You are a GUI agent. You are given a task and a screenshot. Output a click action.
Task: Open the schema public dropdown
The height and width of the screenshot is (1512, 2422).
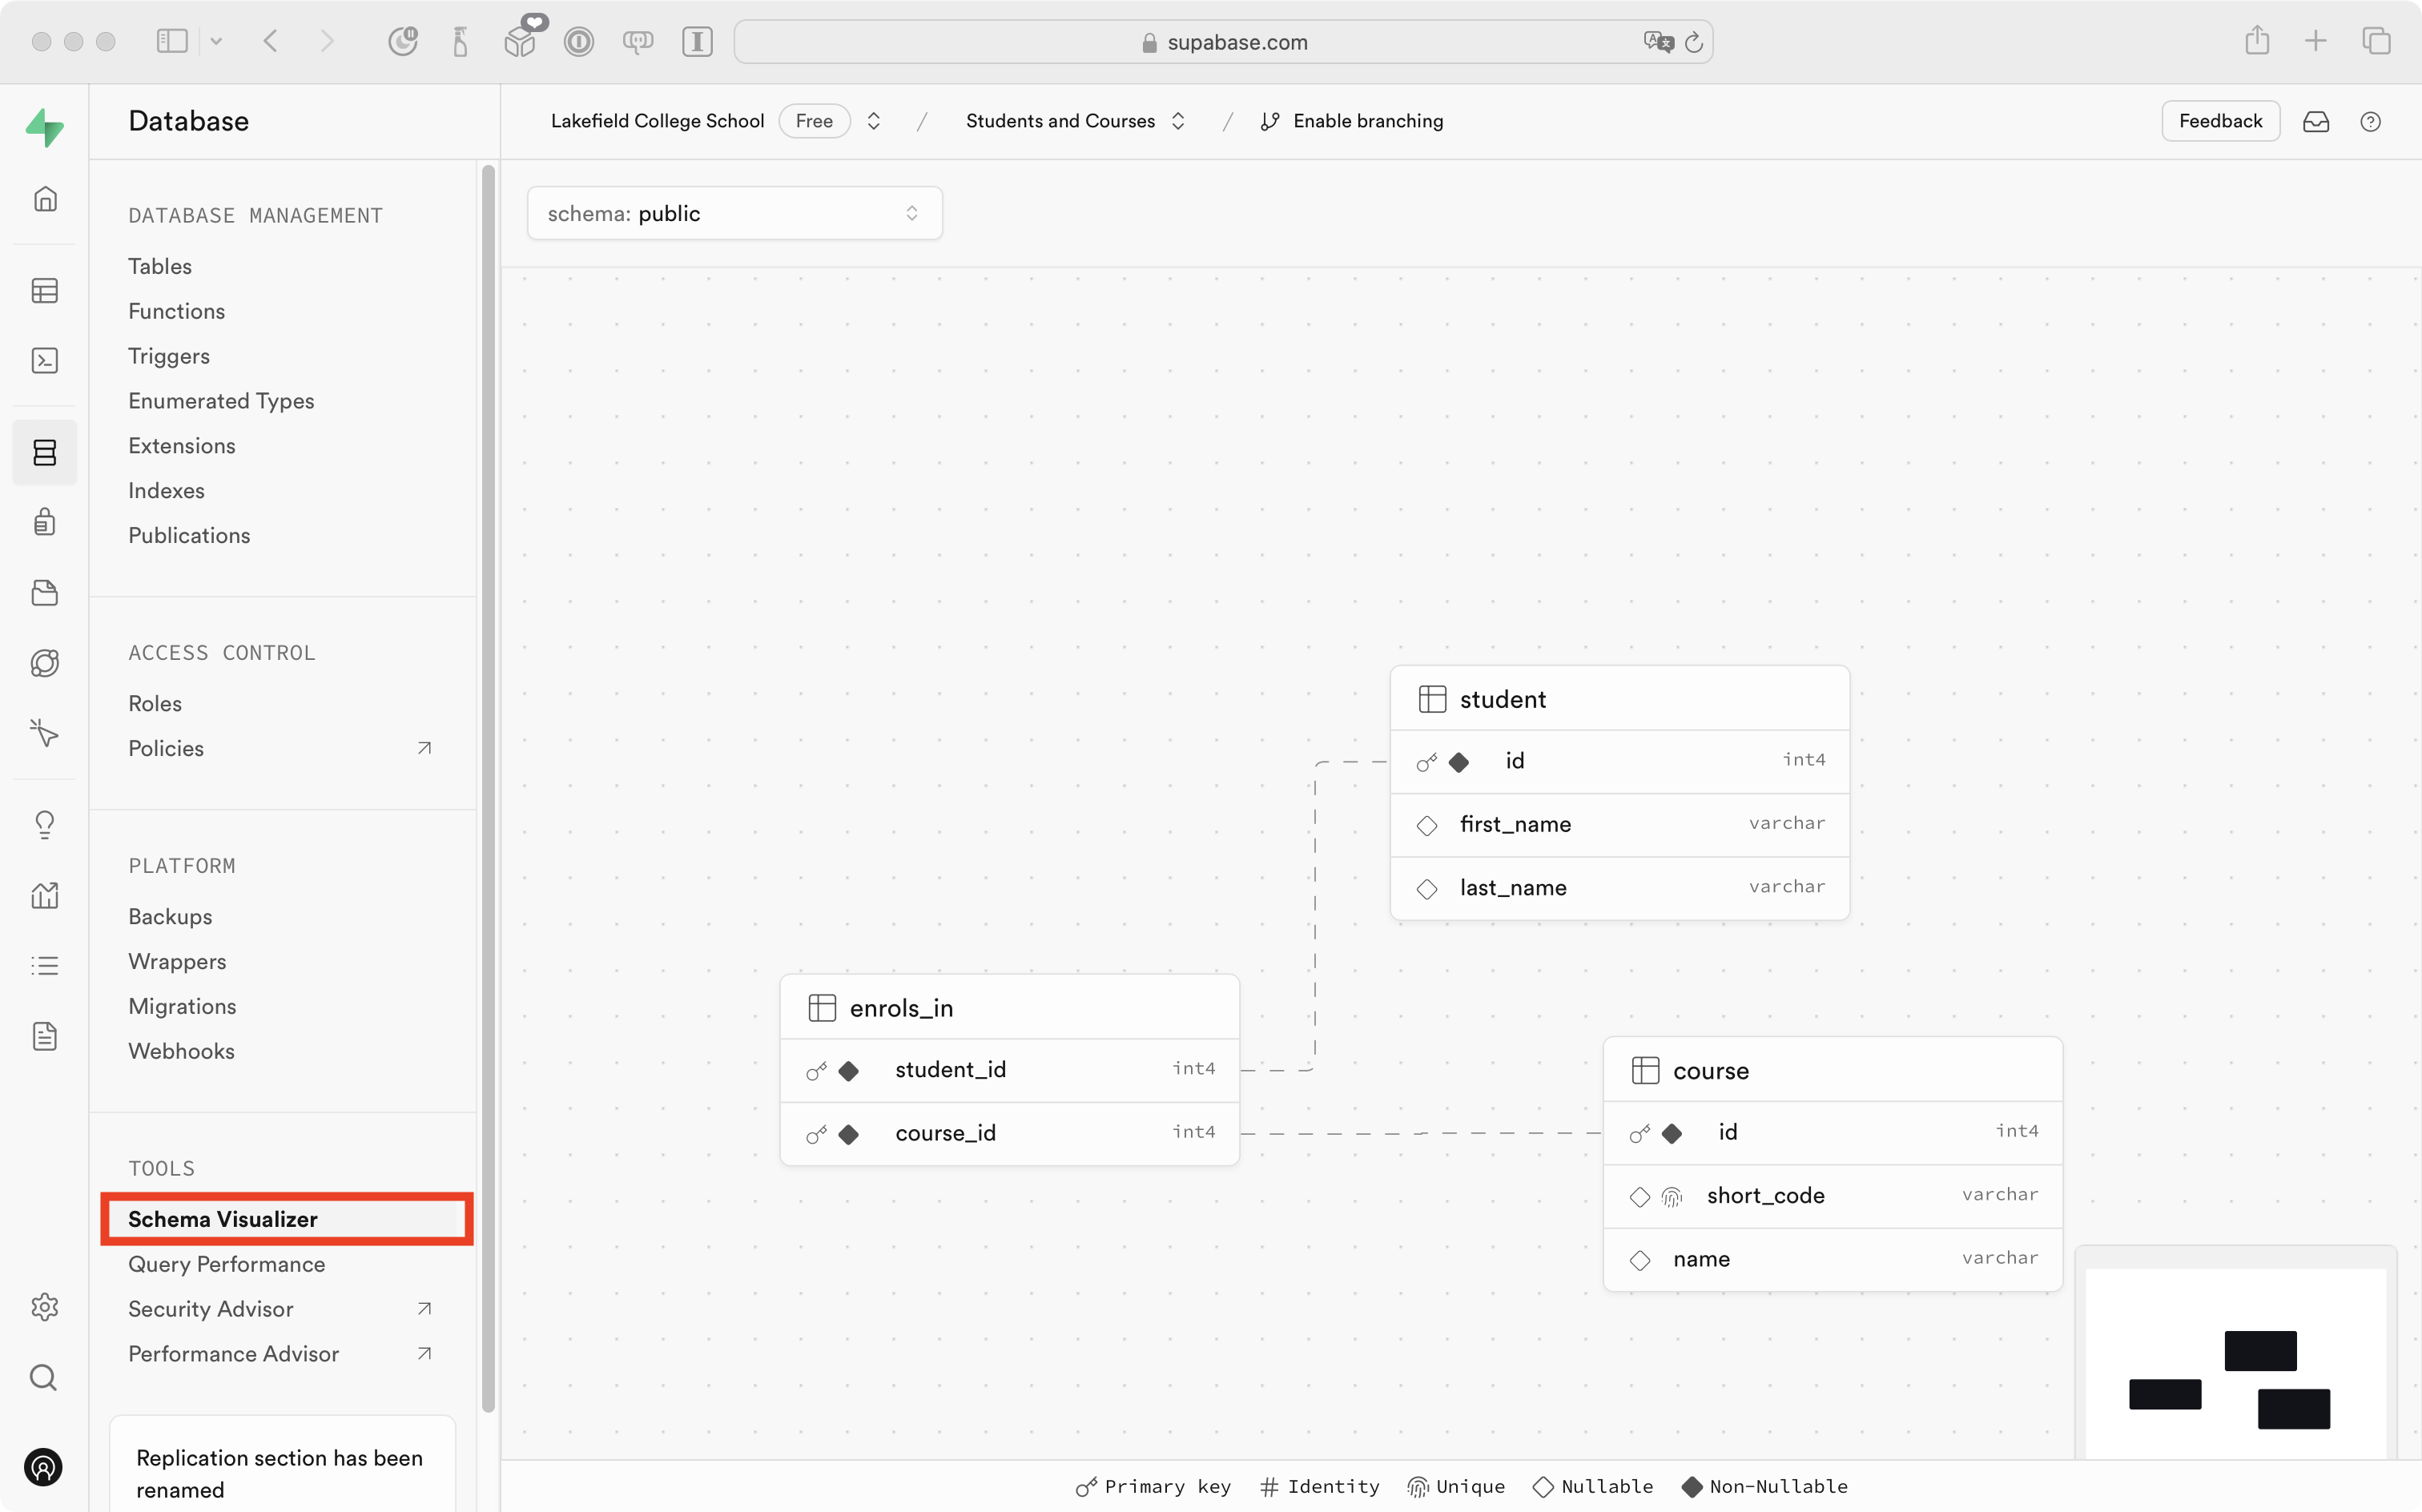tap(734, 213)
